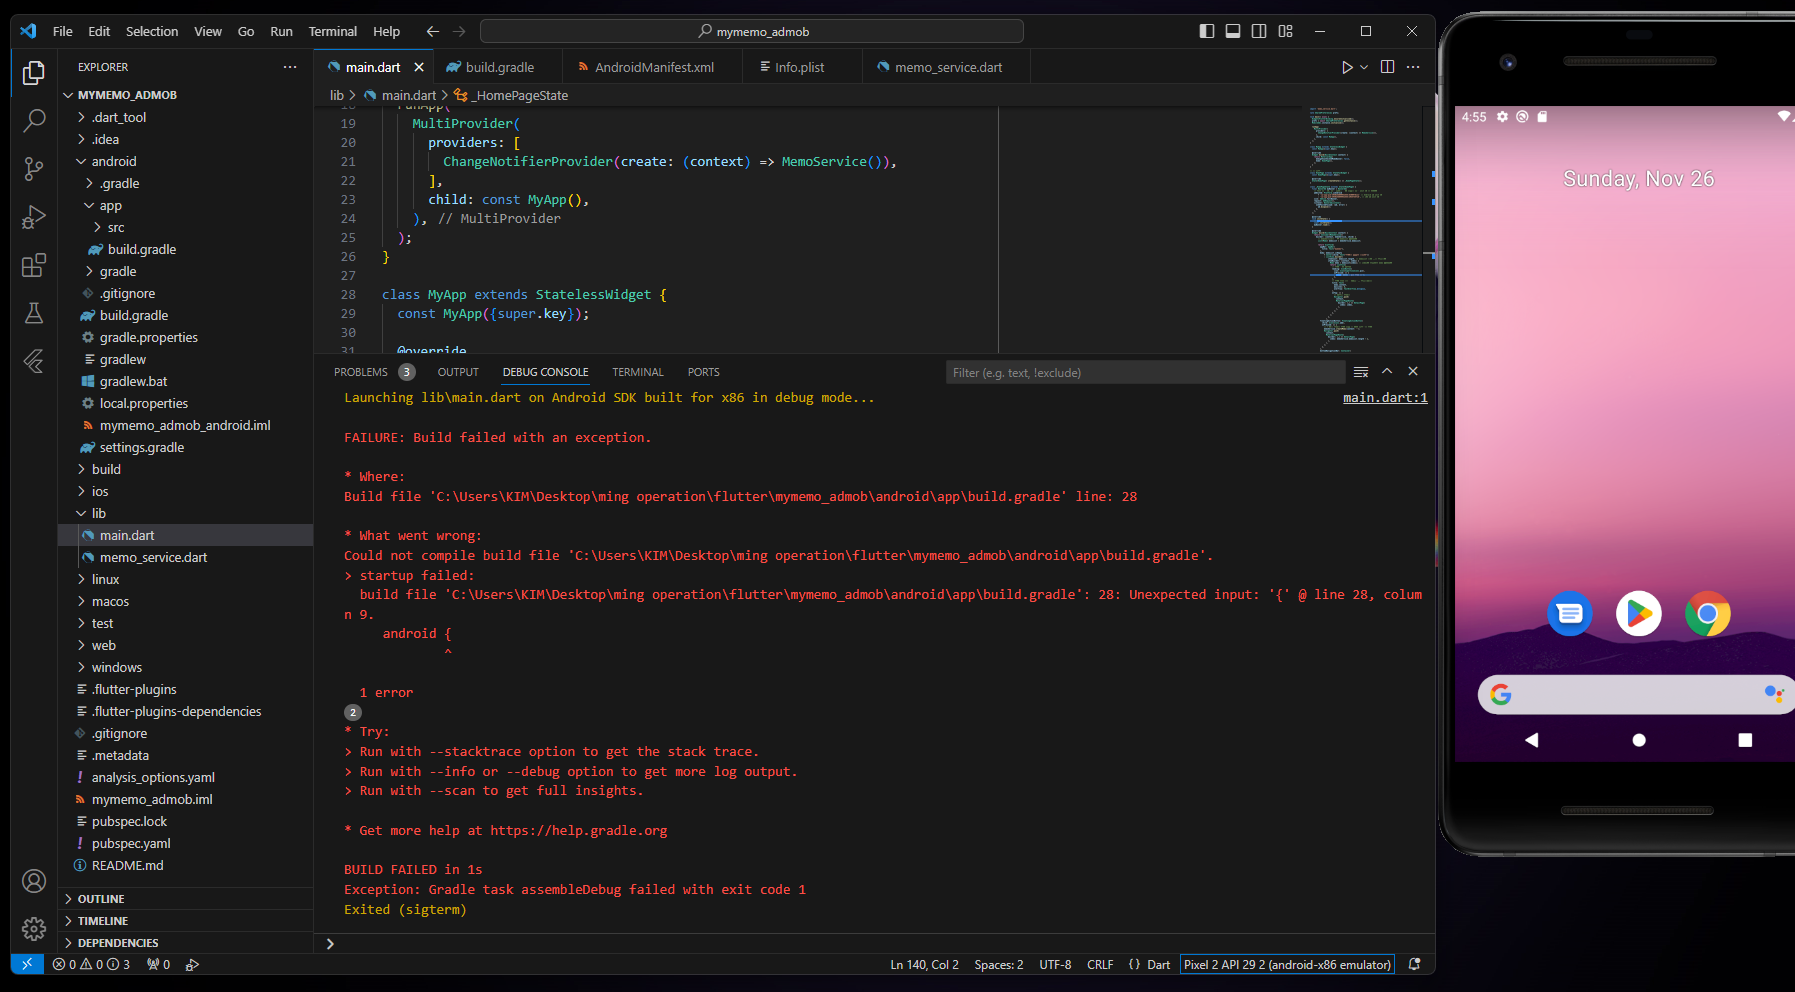
Task: Switch to the memo_service.dart tab
Action: (x=947, y=67)
